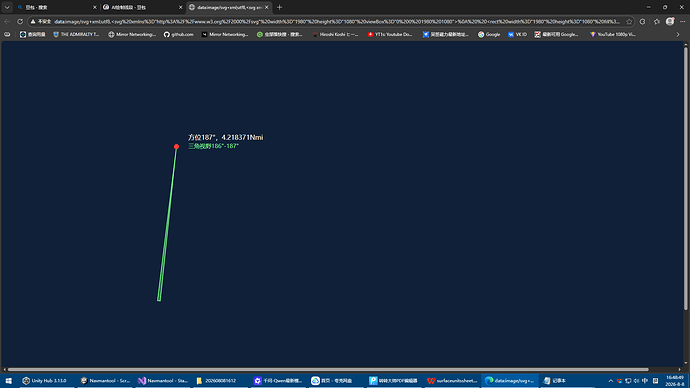Click the bearing 187° distance label
Image resolution: width=690 pixels, height=388 pixels.
(226, 137)
